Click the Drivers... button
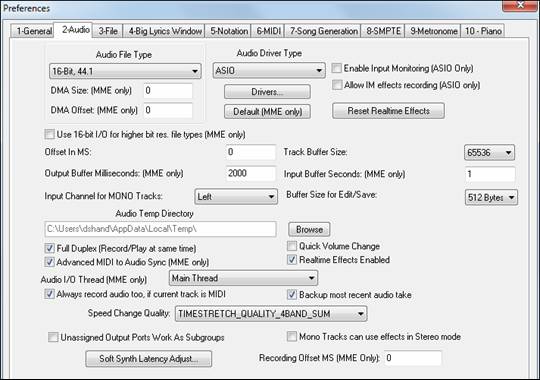540x380 pixels. [267, 92]
